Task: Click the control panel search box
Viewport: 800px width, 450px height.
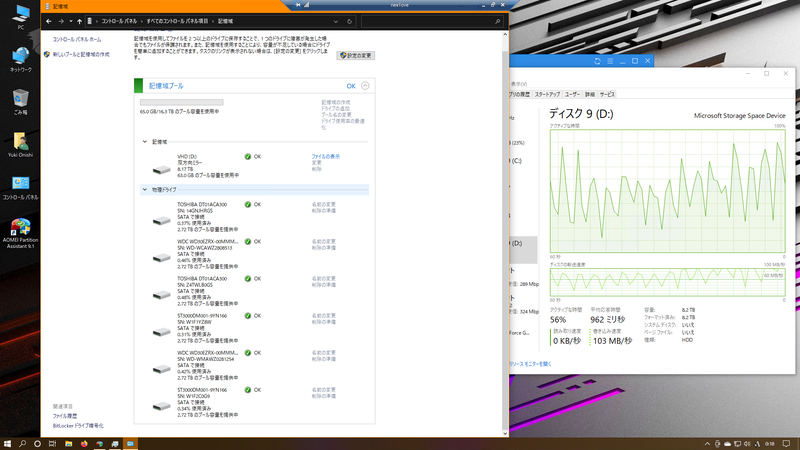Action: pos(430,21)
